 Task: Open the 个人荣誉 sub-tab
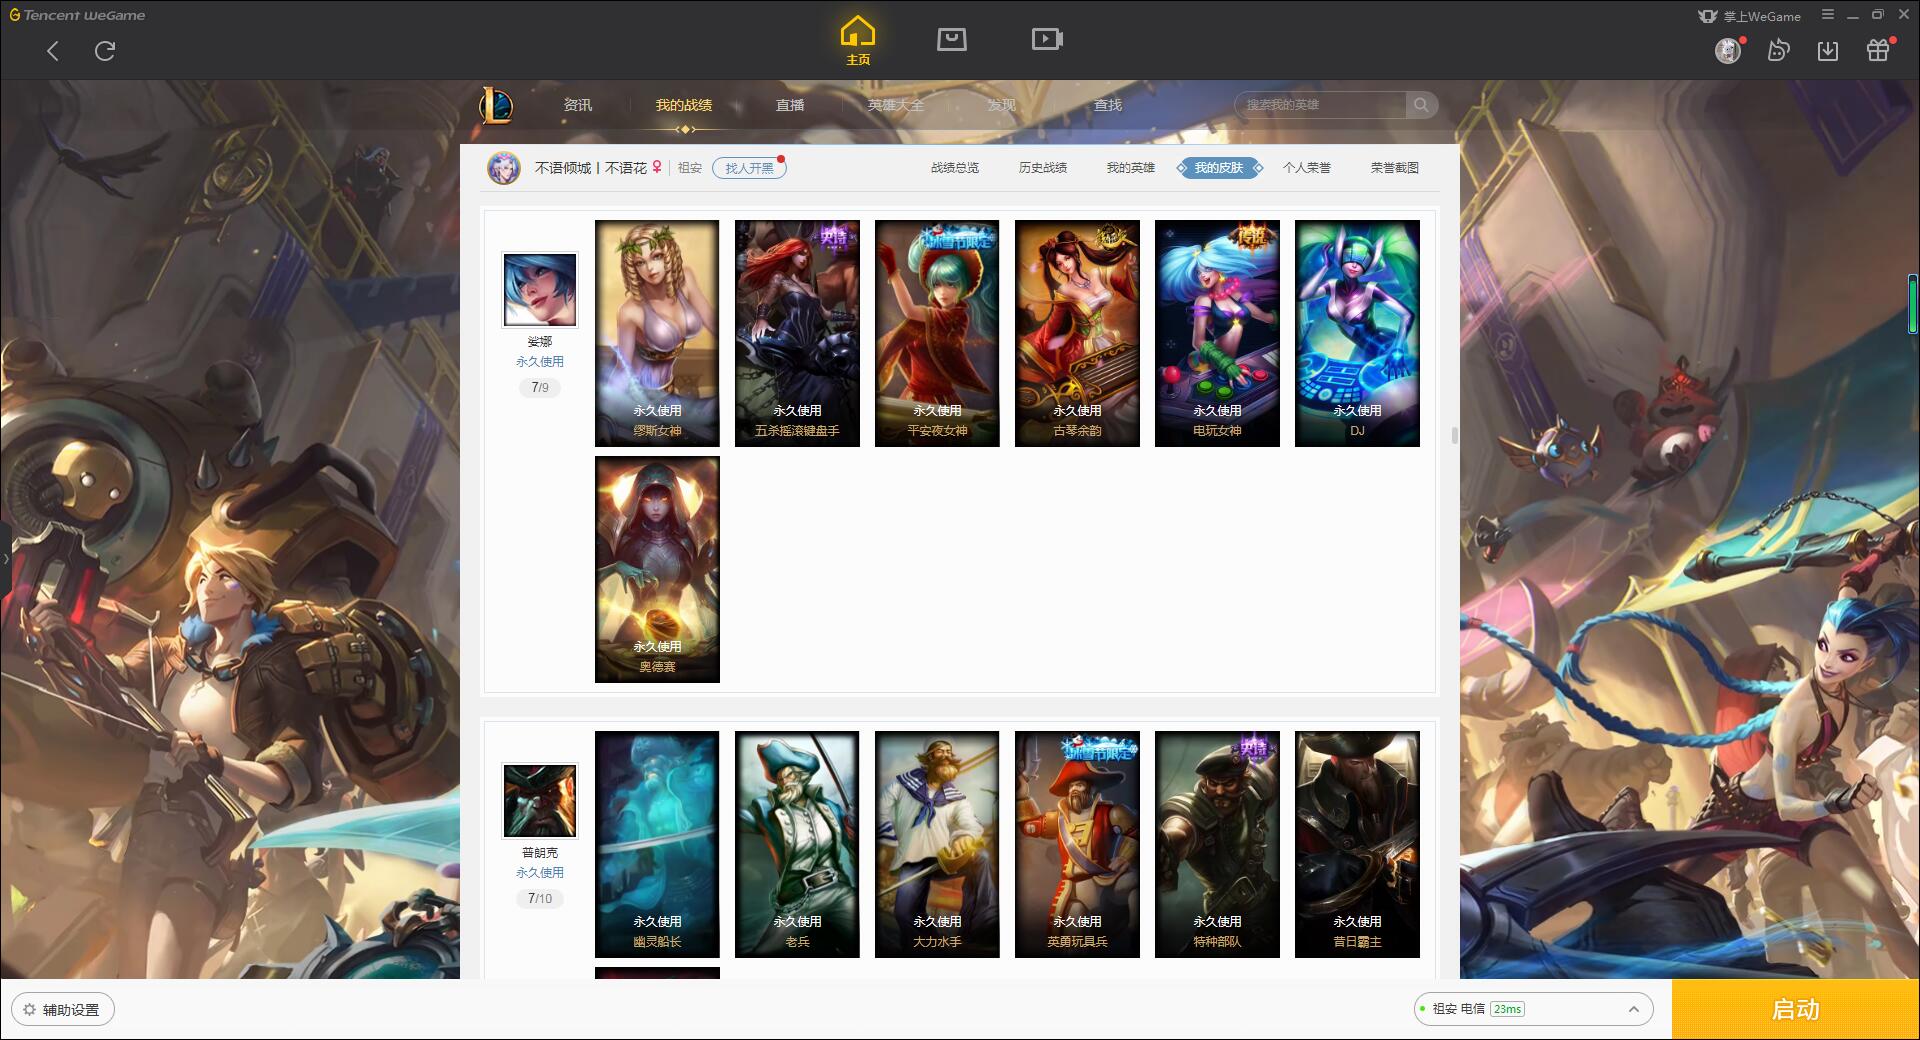pyautogui.click(x=1307, y=168)
